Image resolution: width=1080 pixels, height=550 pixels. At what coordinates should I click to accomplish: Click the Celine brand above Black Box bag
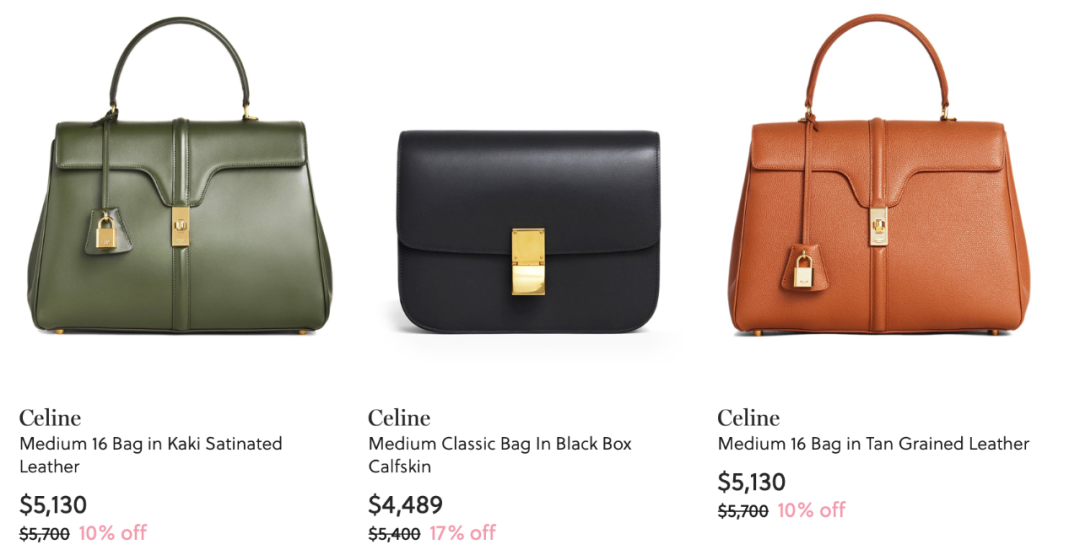[x=399, y=418]
